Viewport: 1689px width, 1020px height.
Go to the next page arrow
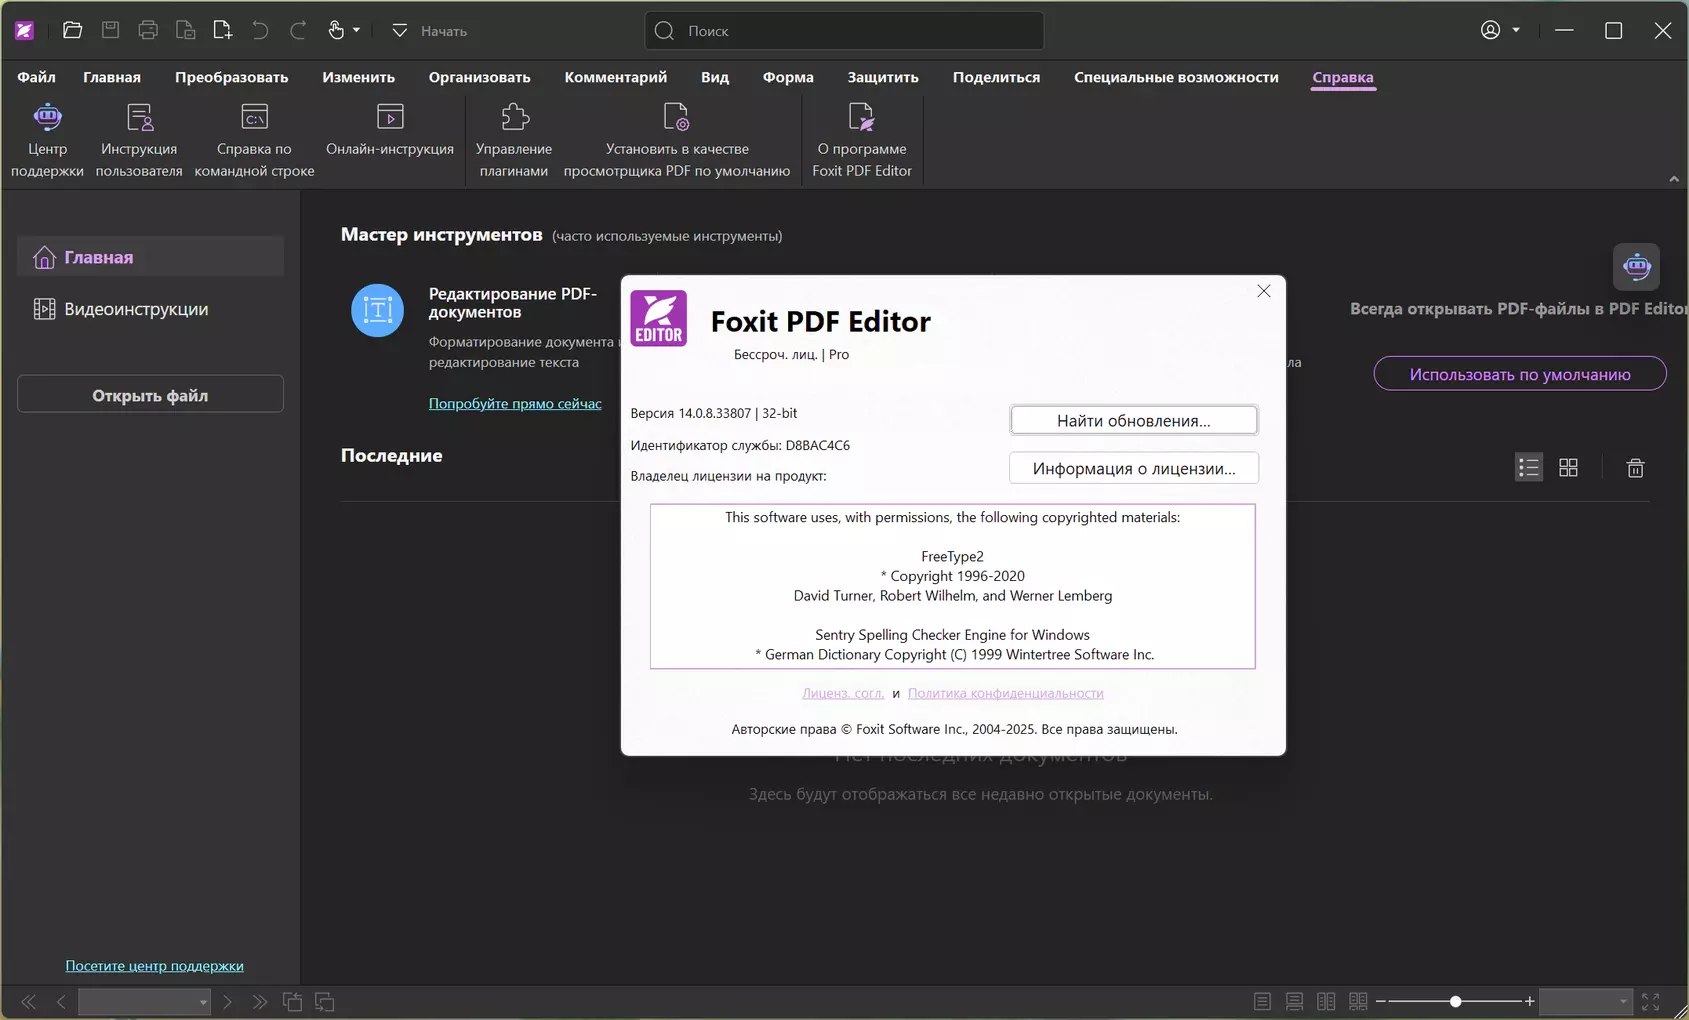tap(227, 1002)
